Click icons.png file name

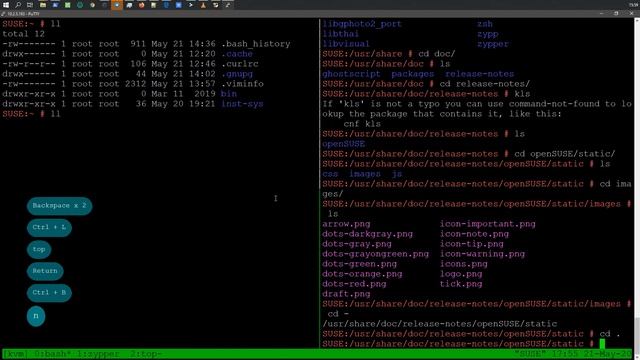pyautogui.click(x=464, y=264)
